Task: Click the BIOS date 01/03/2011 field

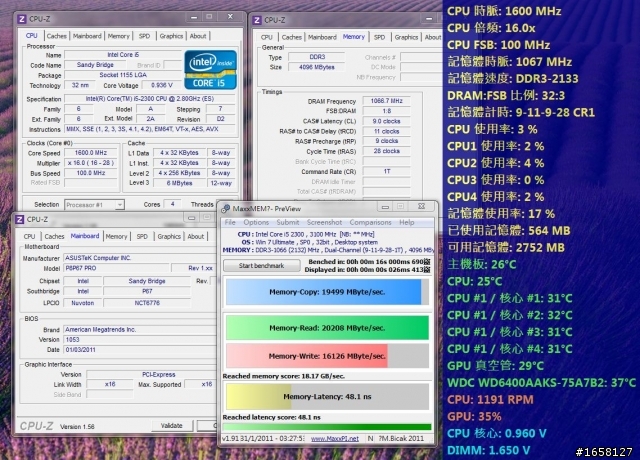Action: pos(140,350)
